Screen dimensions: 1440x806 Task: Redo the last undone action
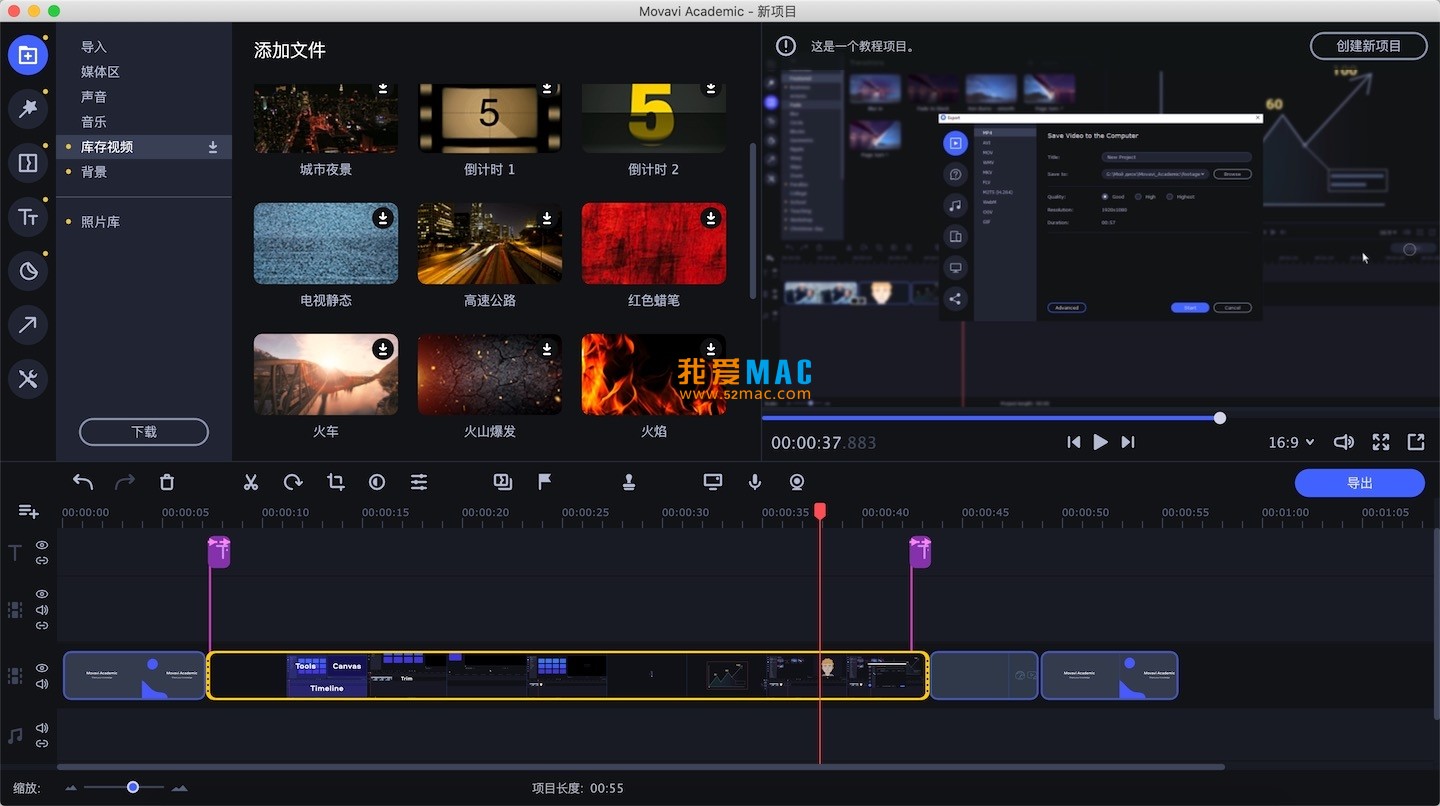(125, 482)
